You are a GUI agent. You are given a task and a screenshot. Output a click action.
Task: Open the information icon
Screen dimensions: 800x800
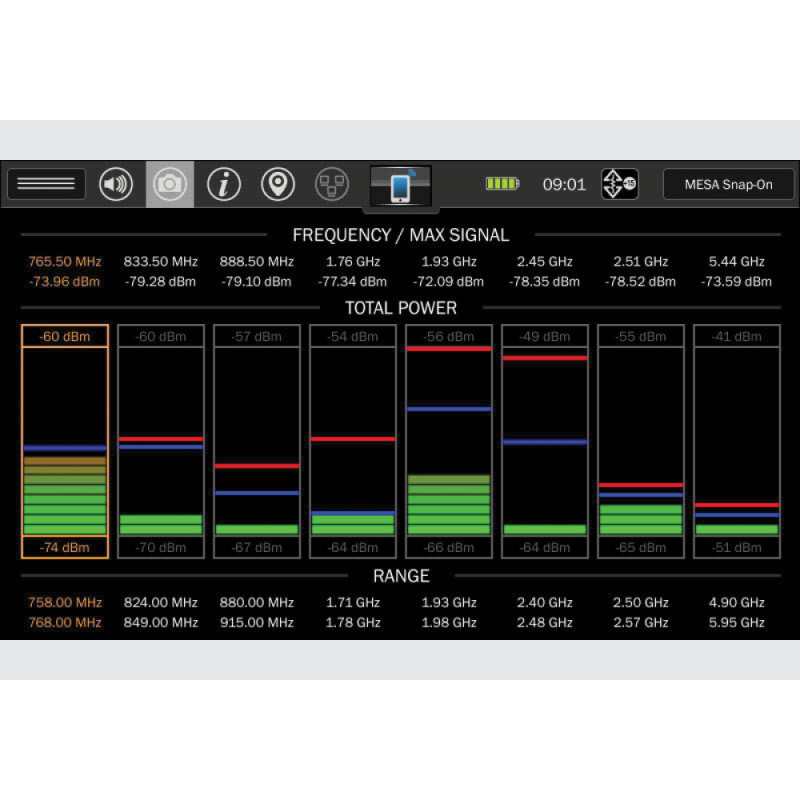[224, 184]
